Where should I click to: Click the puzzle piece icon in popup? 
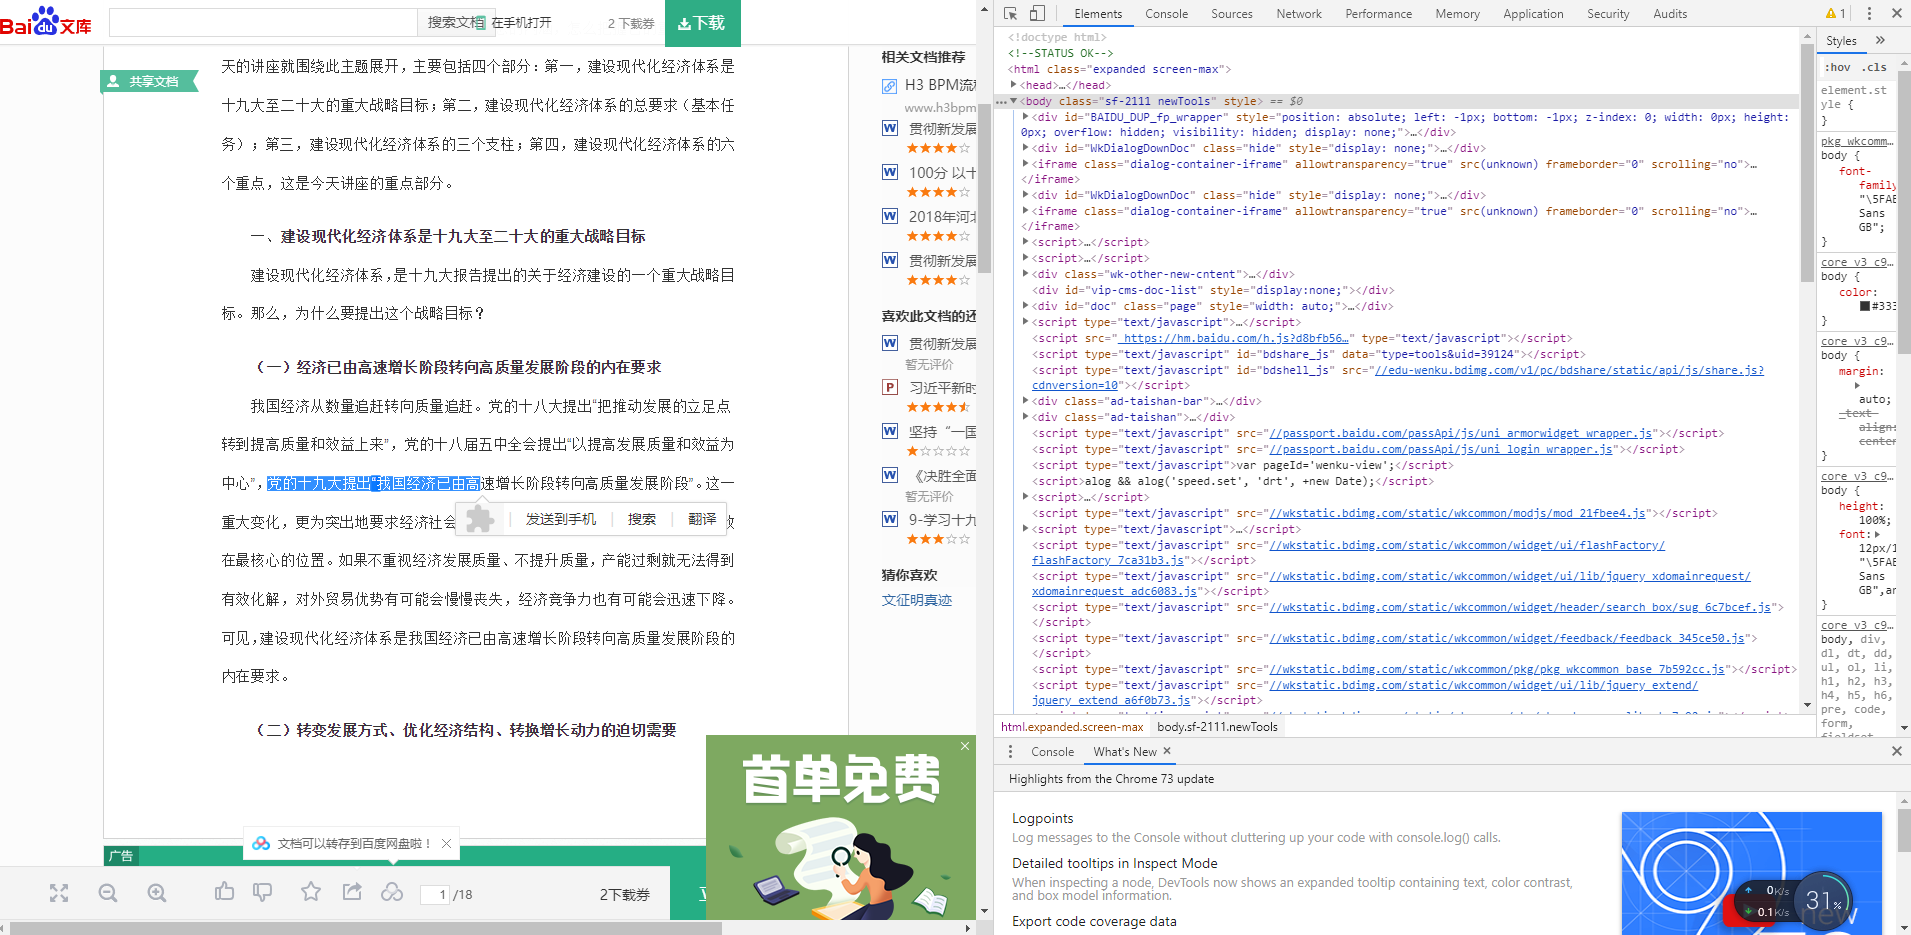[480, 518]
